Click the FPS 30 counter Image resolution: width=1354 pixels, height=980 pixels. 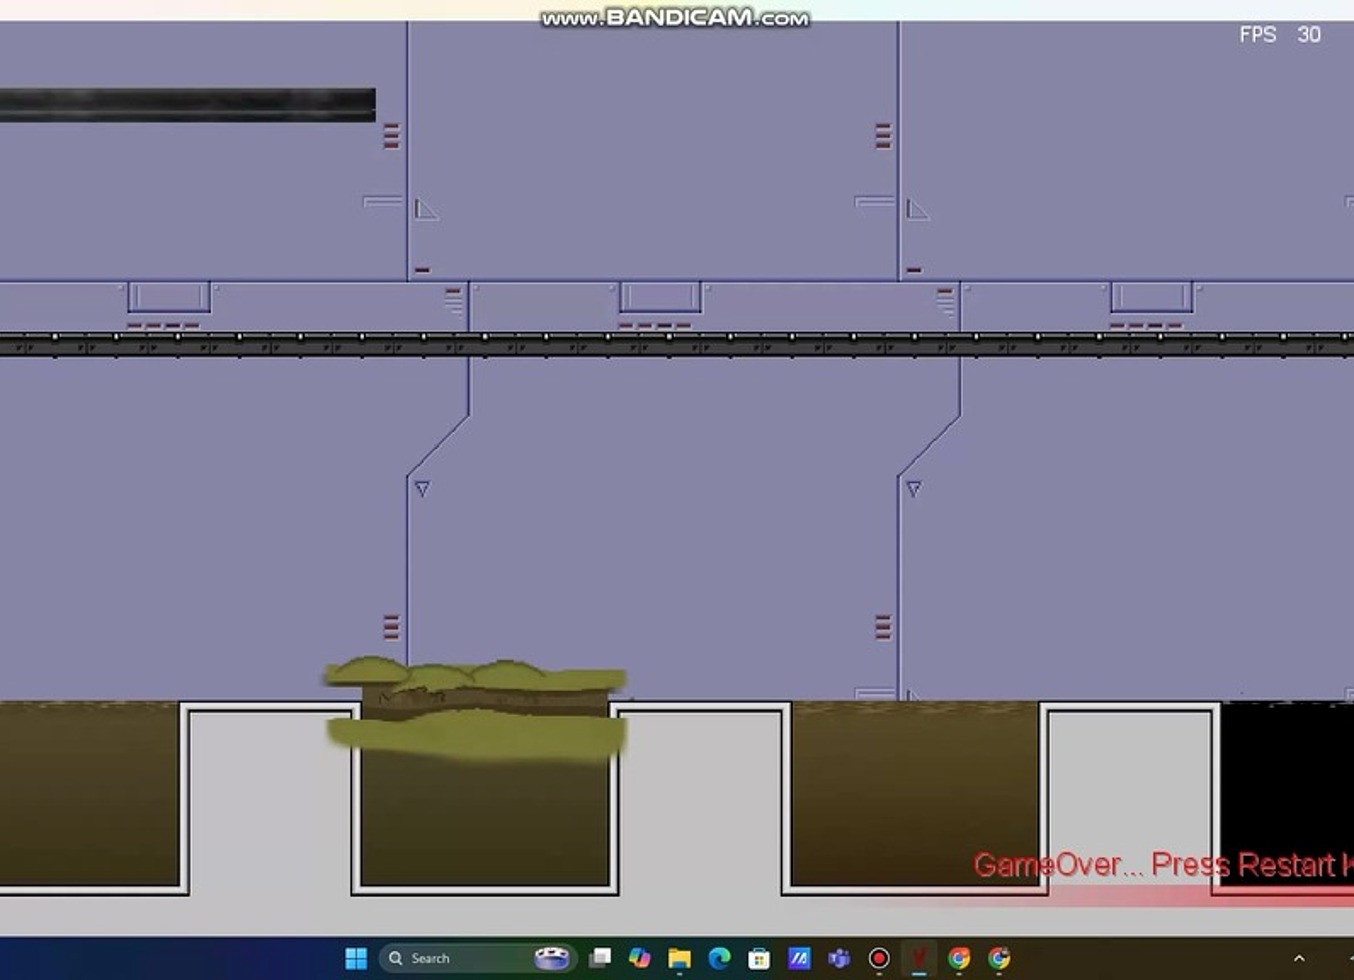(x=1280, y=35)
